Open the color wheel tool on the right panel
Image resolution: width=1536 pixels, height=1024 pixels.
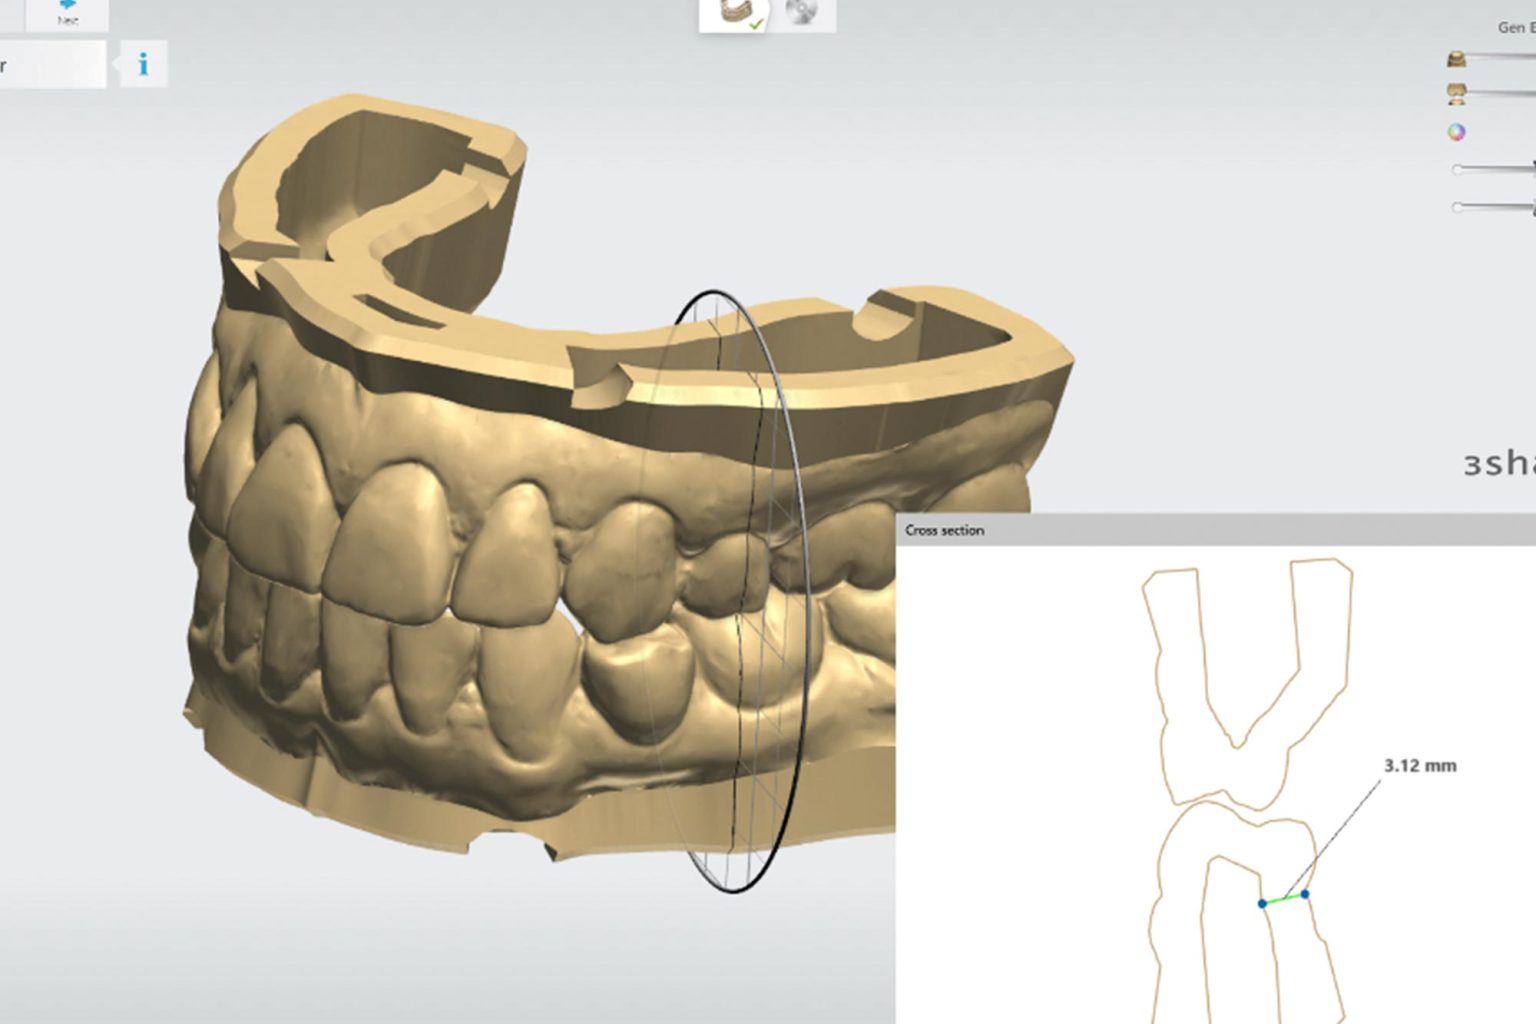click(1457, 133)
